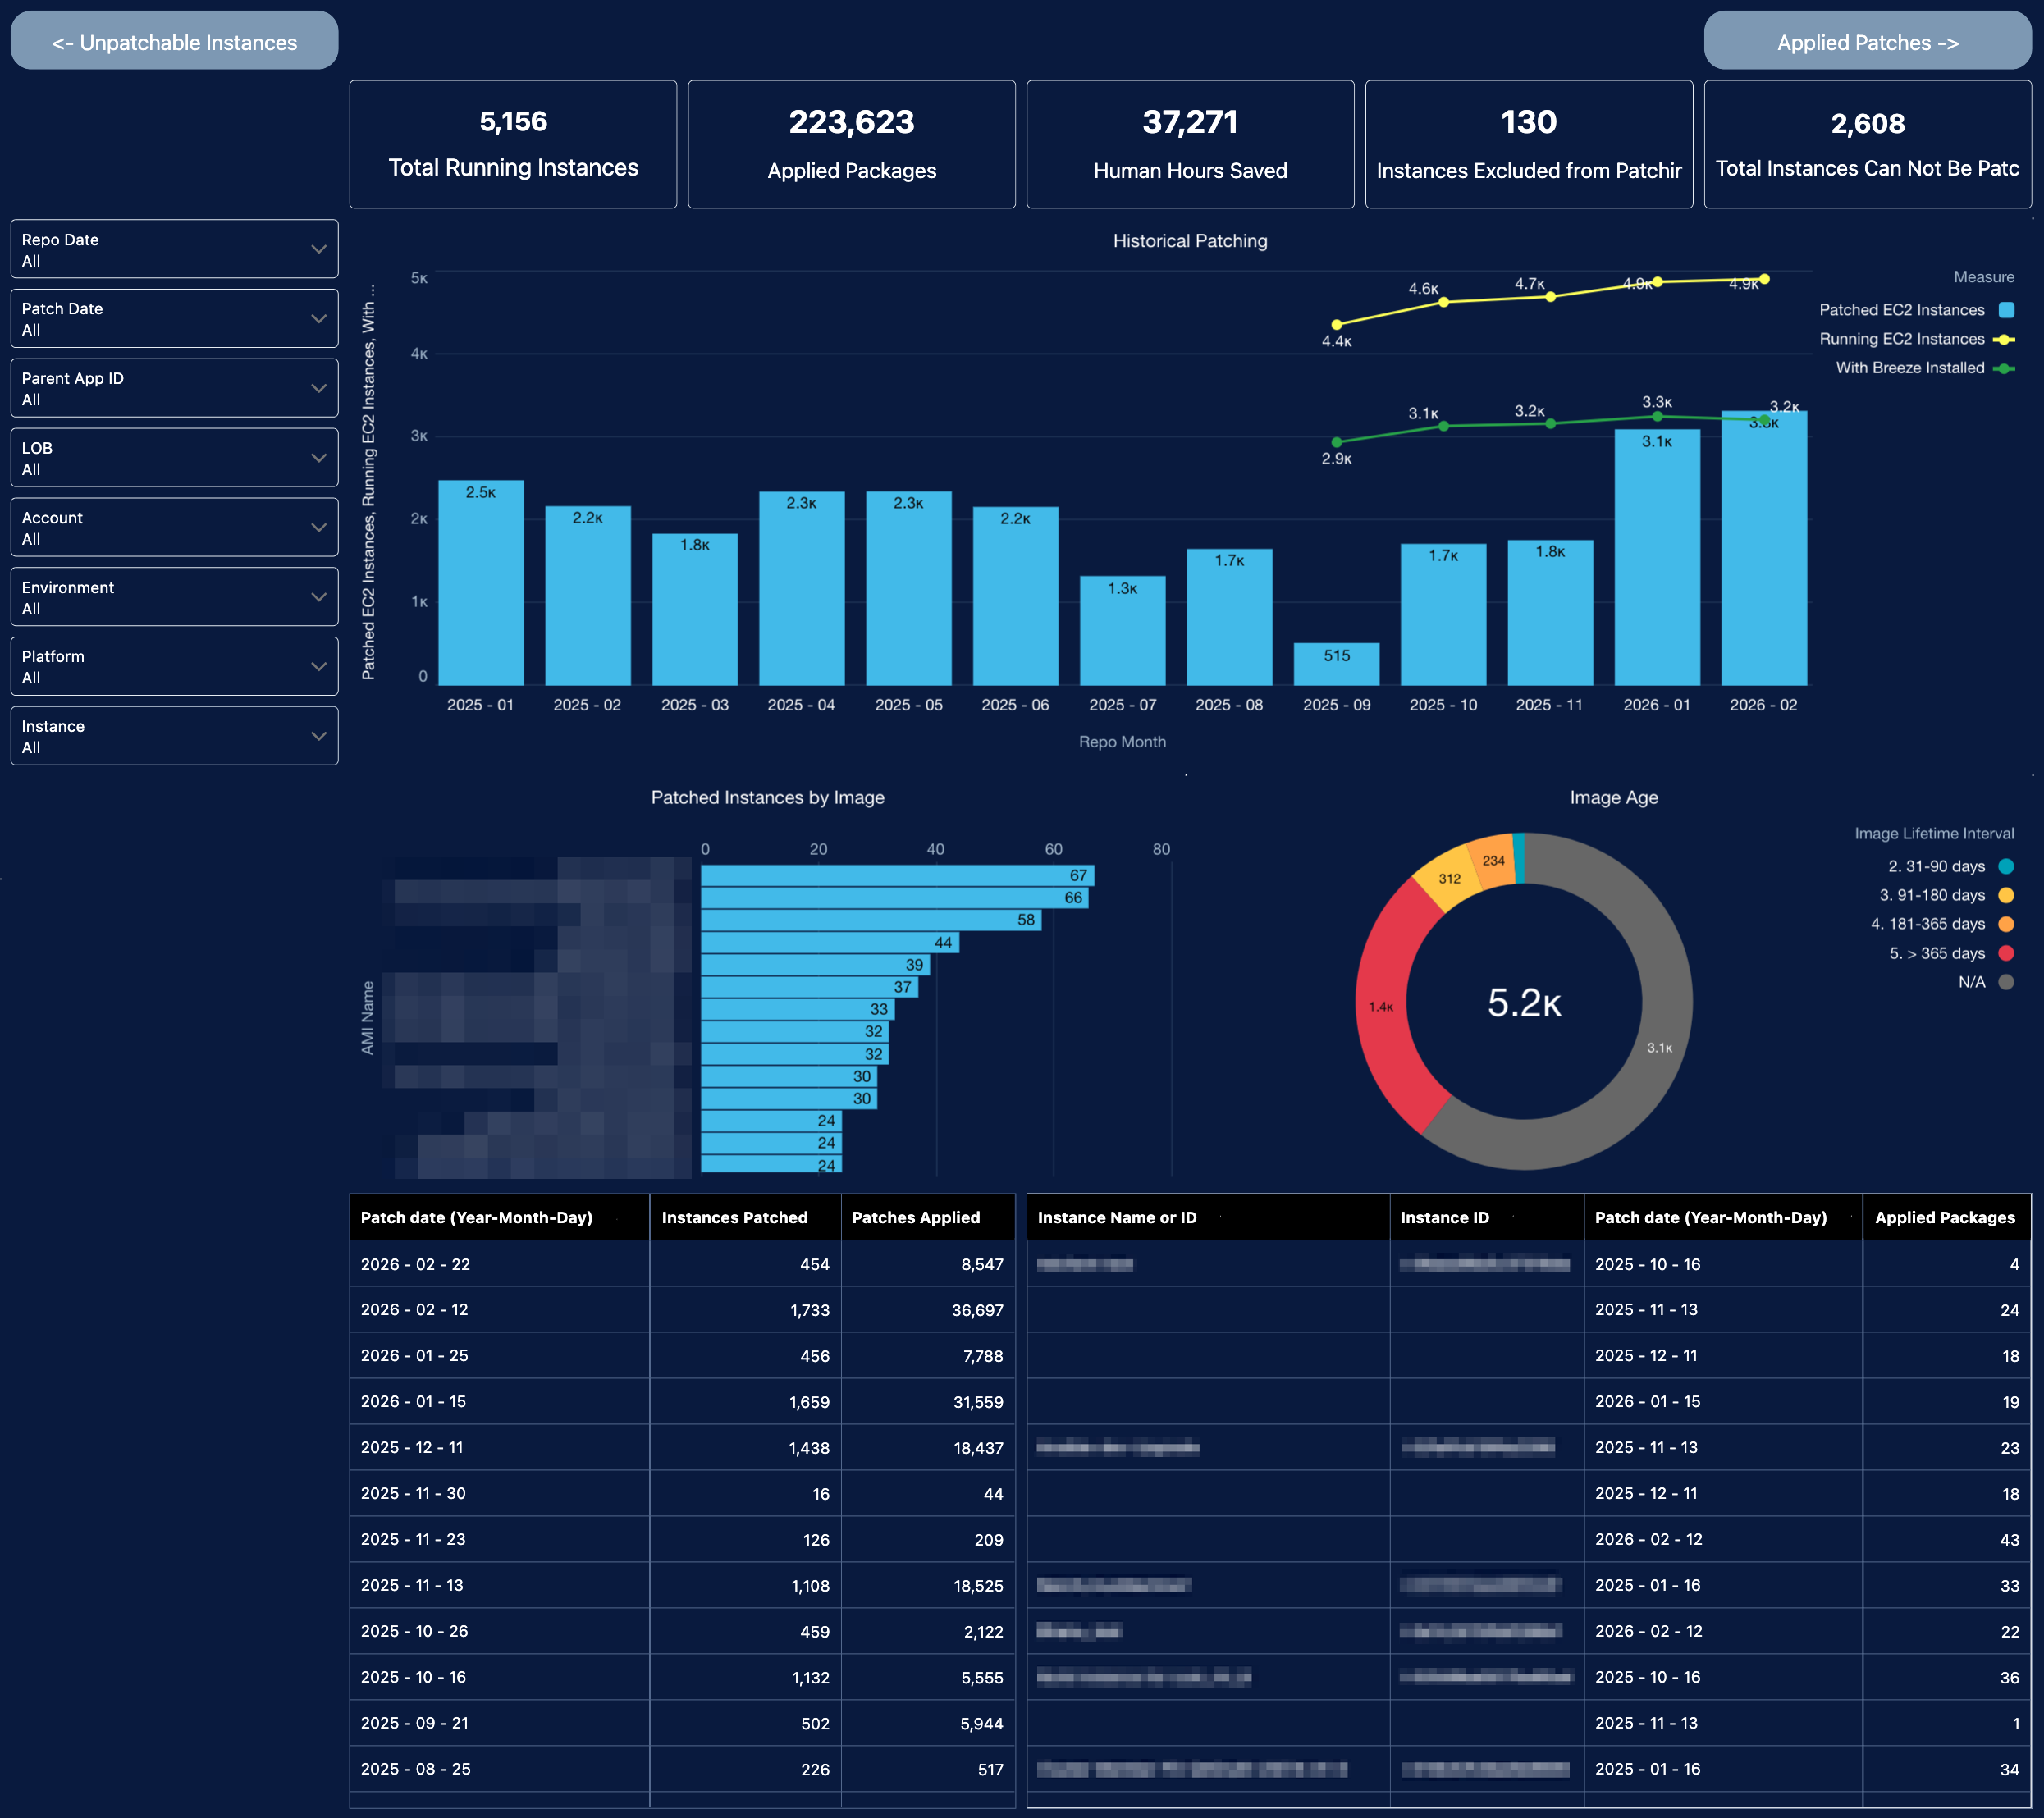Toggle Patched EC2 Instances legend swatch
The width and height of the screenshot is (2044, 1818).
click(x=2006, y=310)
